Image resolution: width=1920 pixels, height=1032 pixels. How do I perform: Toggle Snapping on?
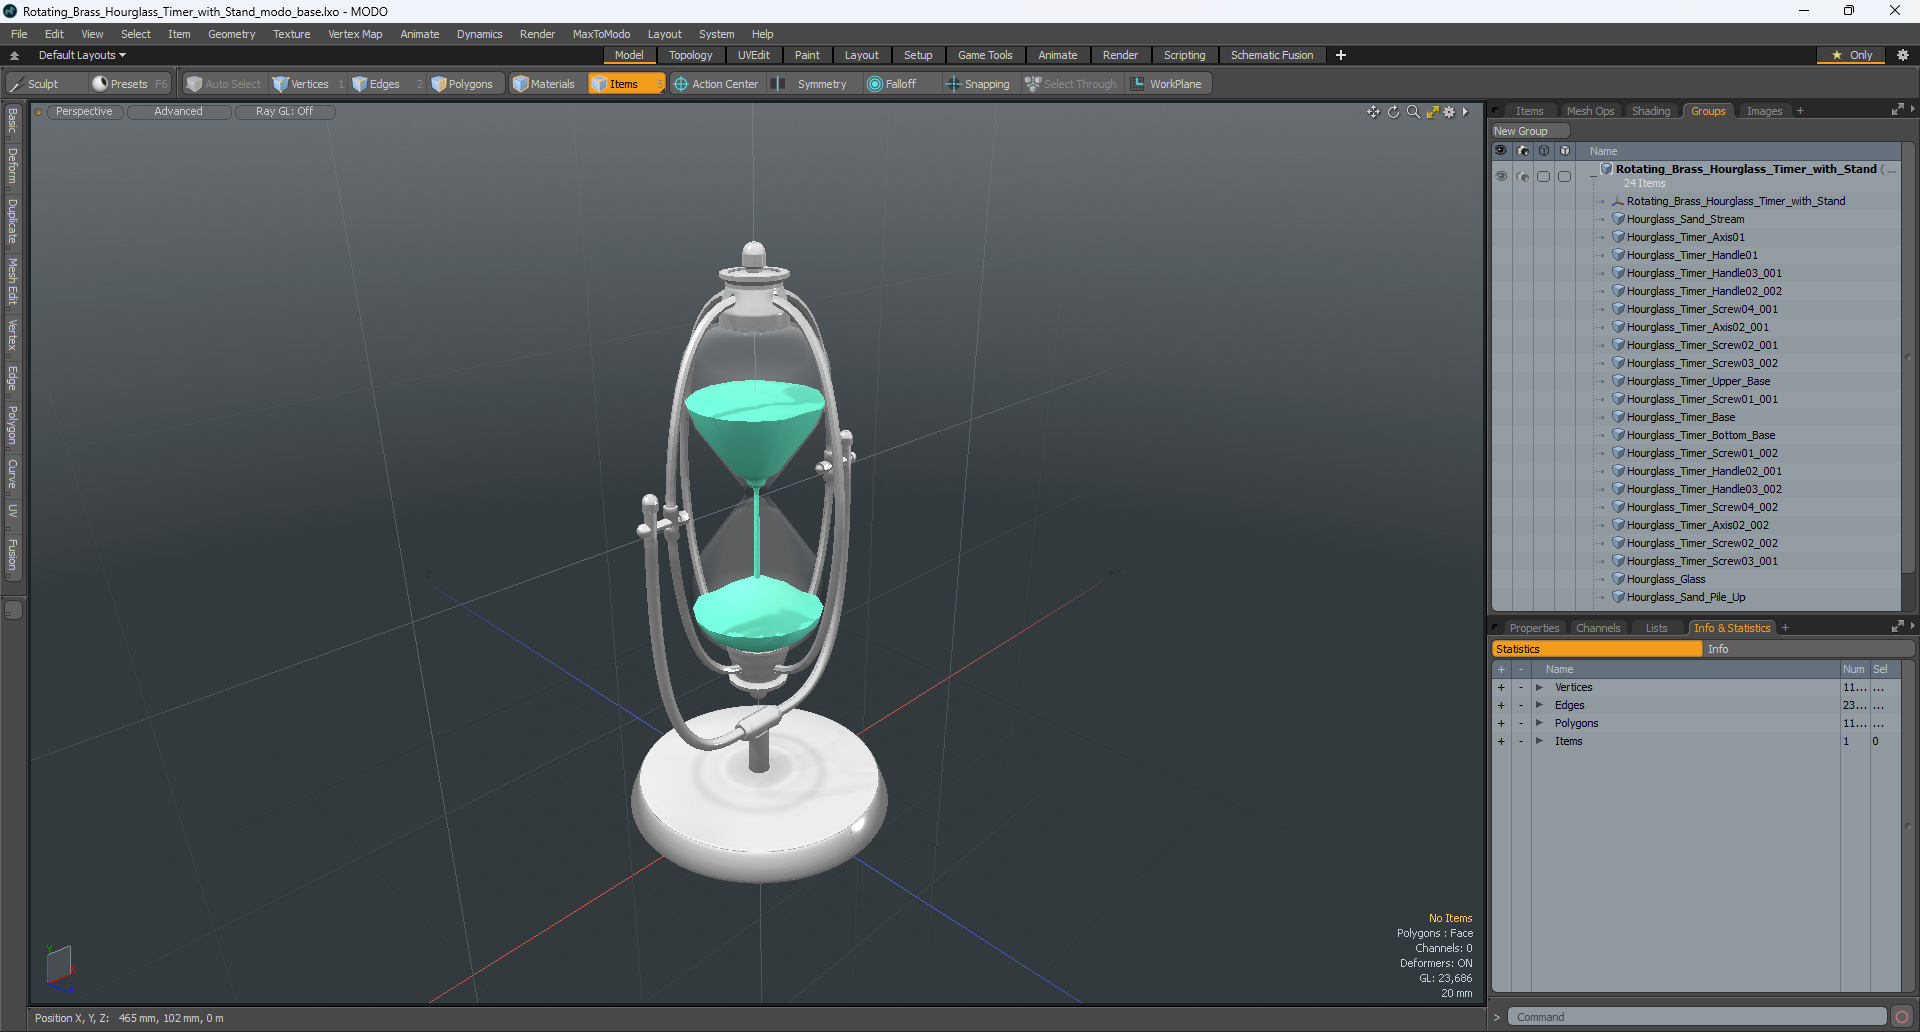point(979,84)
